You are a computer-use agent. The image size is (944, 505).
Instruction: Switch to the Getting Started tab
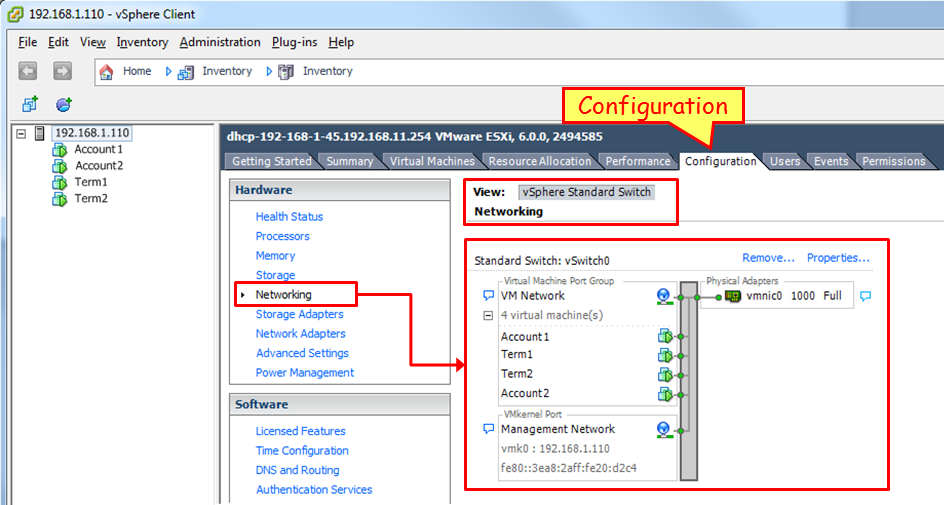(x=272, y=161)
